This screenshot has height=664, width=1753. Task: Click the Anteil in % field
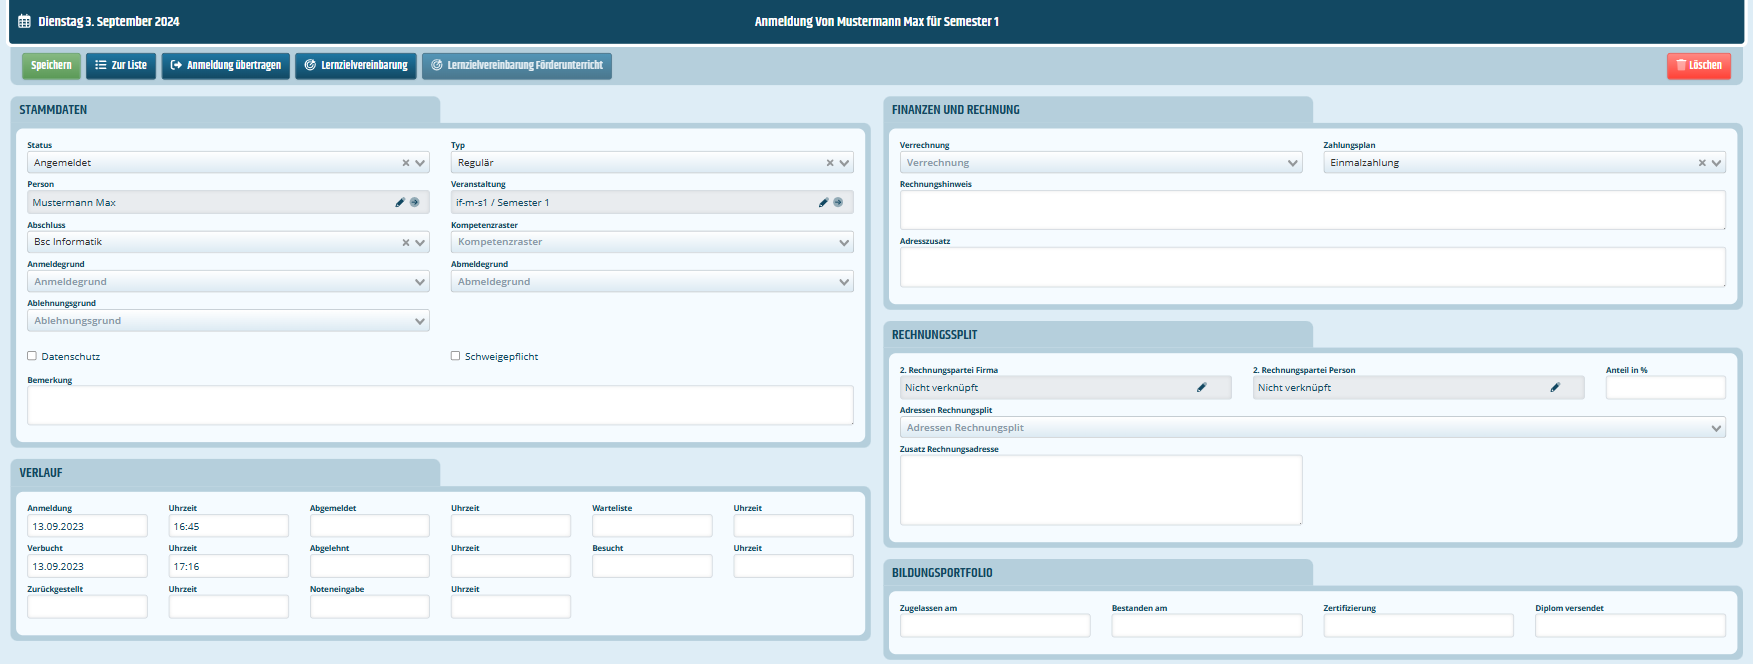point(1666,387)
